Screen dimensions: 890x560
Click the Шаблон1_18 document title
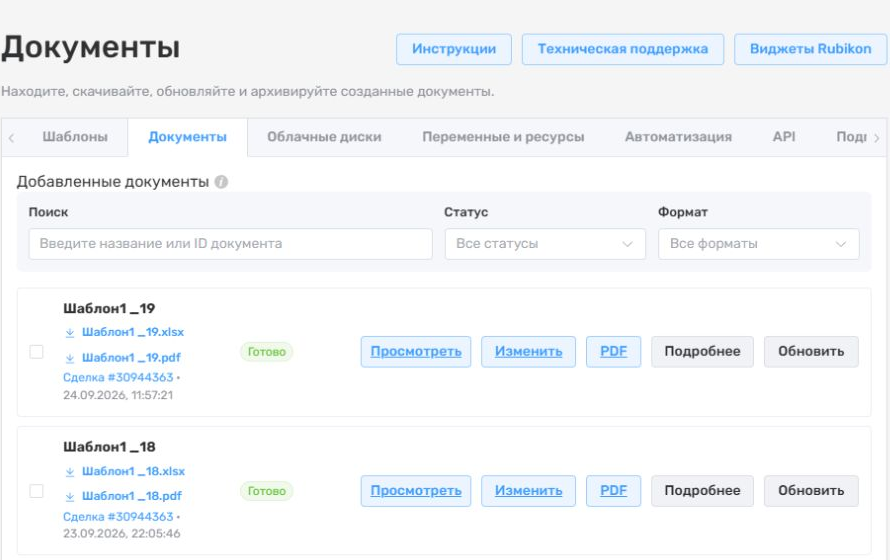[109, 447]
